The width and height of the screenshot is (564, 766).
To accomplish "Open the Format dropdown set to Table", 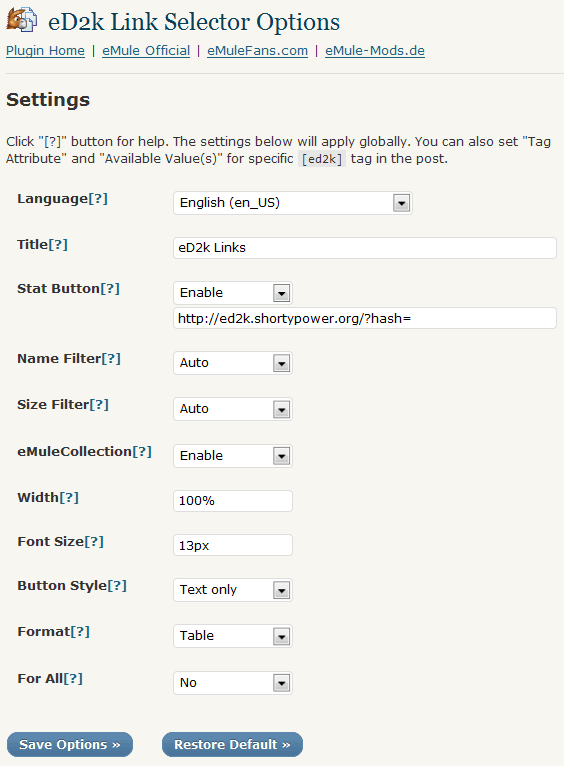I will point(233,636).
